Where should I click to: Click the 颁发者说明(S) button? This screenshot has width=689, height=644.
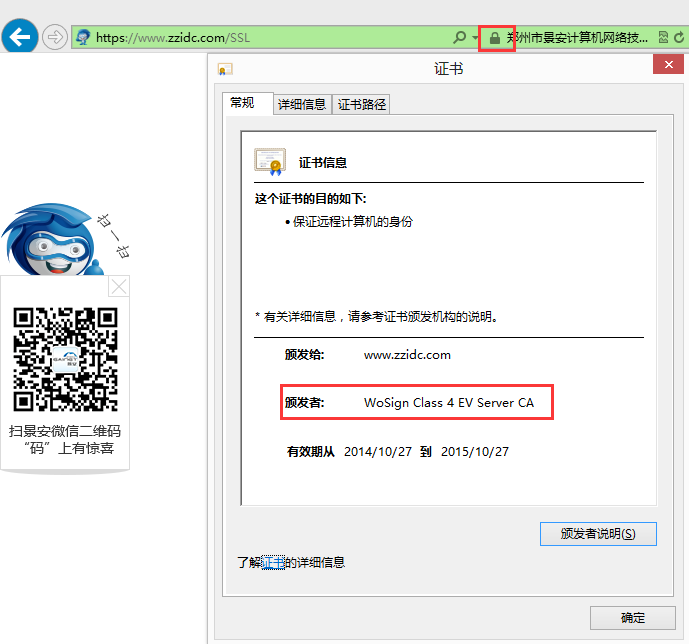pos(598,534)
